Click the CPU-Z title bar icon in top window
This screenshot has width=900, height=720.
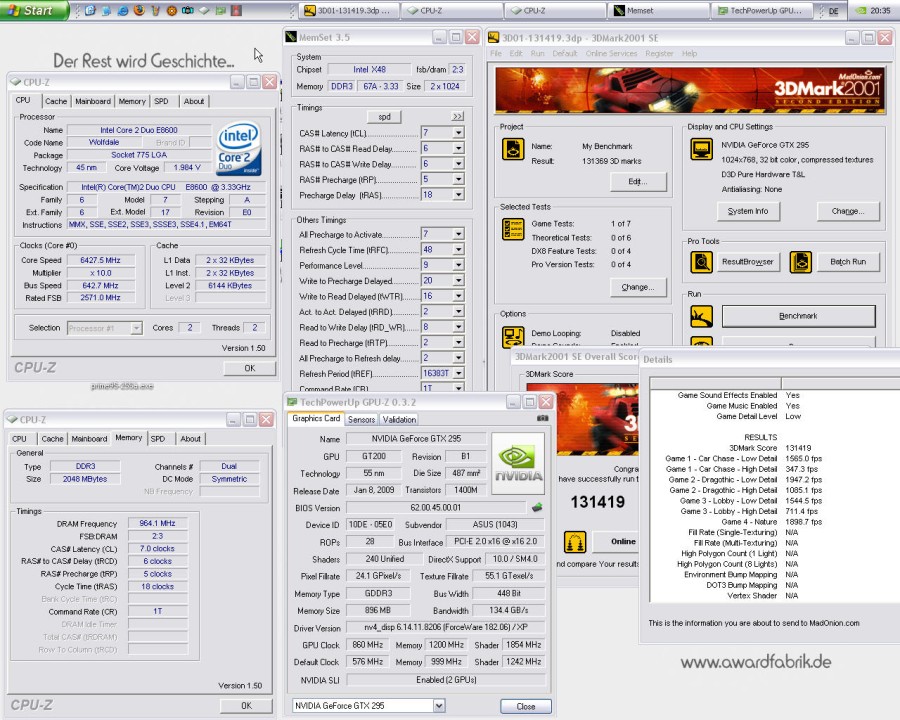[x=15, y=82]
